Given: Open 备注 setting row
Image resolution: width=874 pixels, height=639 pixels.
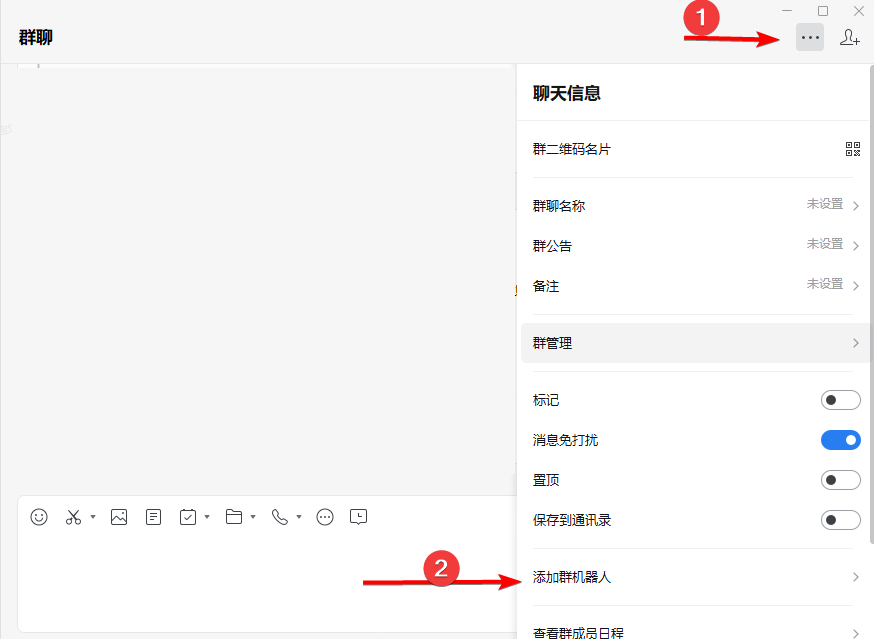Looking at the screenshot, I should (693, 285).
